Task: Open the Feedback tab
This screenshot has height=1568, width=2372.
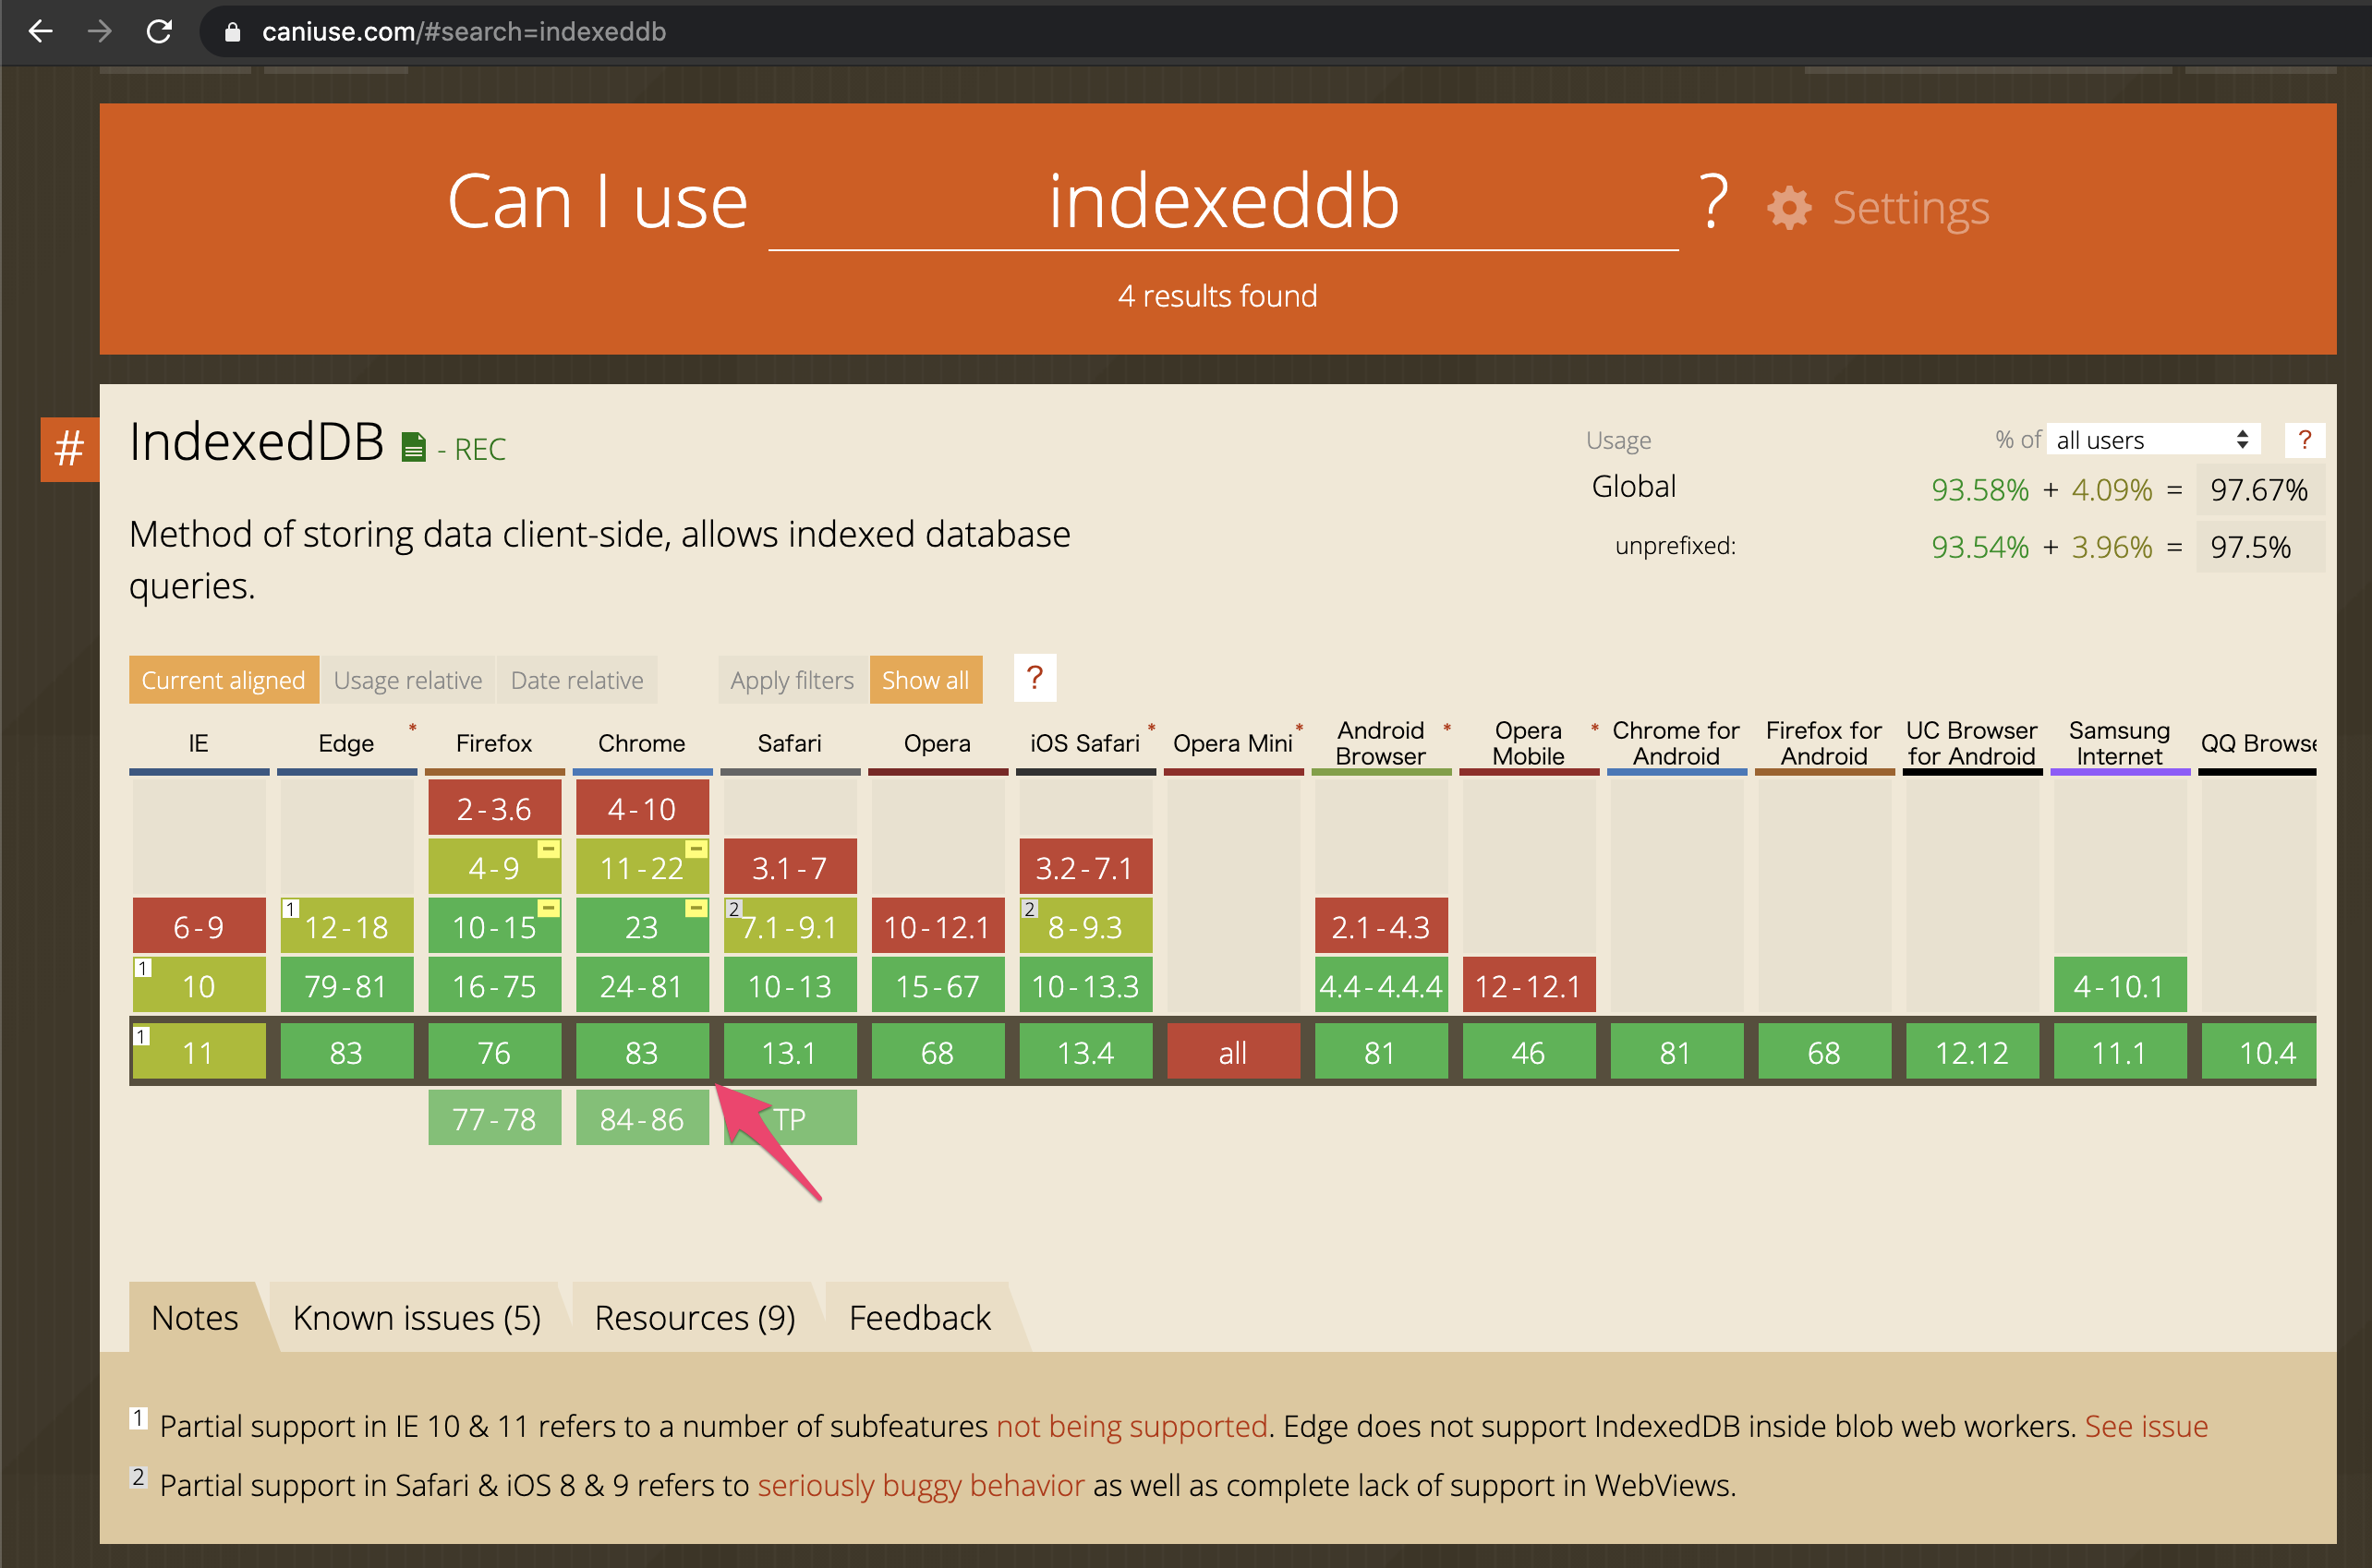Action: tap(919, 1317)
